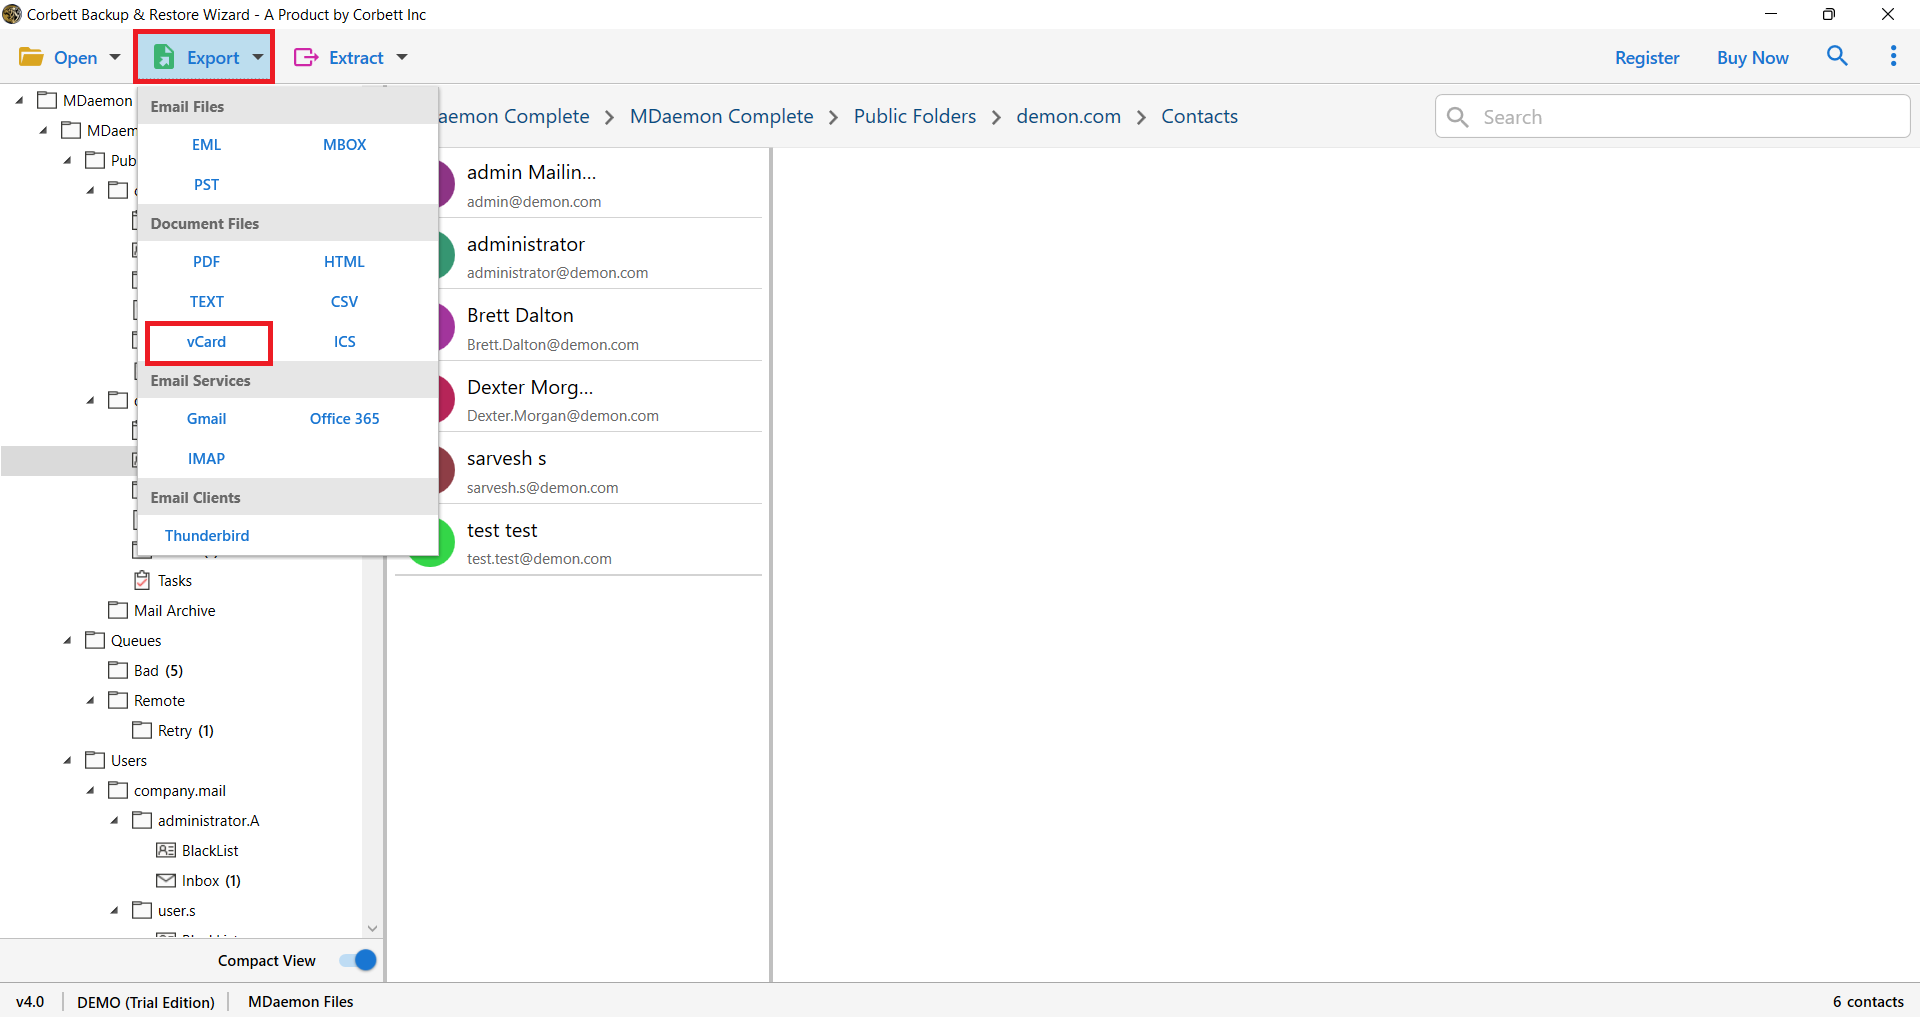Choose ICS export option
1920x1017 pixels.
coord(344,341)
